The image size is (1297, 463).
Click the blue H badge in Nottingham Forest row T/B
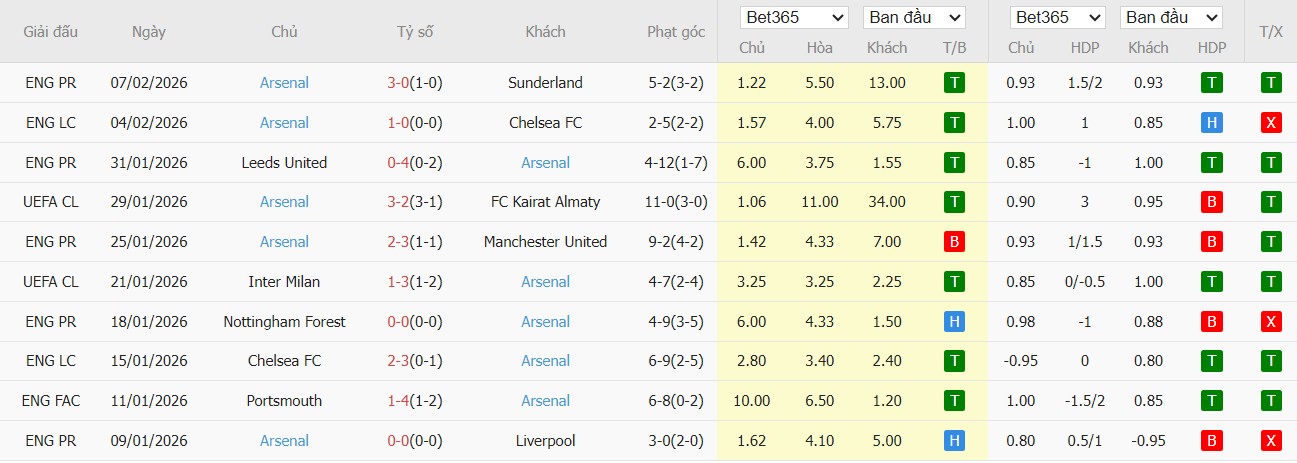point(954,322)
